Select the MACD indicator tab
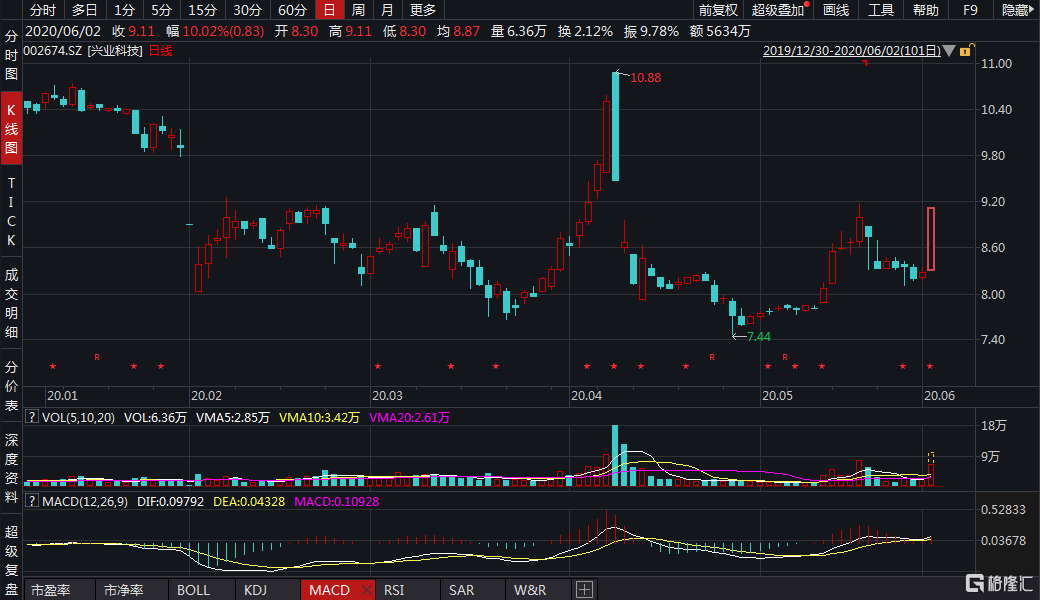The image size is (1040, 600). point(330,590)
